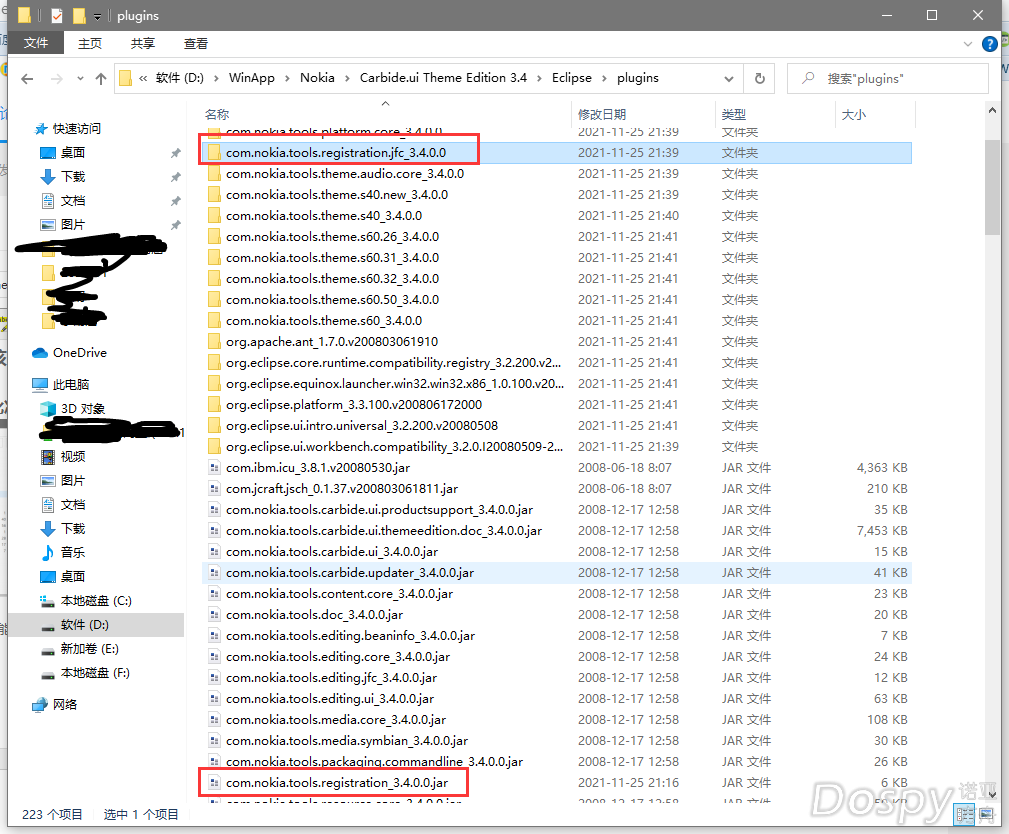Image resolution: width=1009 pixels, height=834 pixels.
Task: Select OneDrive in the navigation pane
Action: [80, 353]
